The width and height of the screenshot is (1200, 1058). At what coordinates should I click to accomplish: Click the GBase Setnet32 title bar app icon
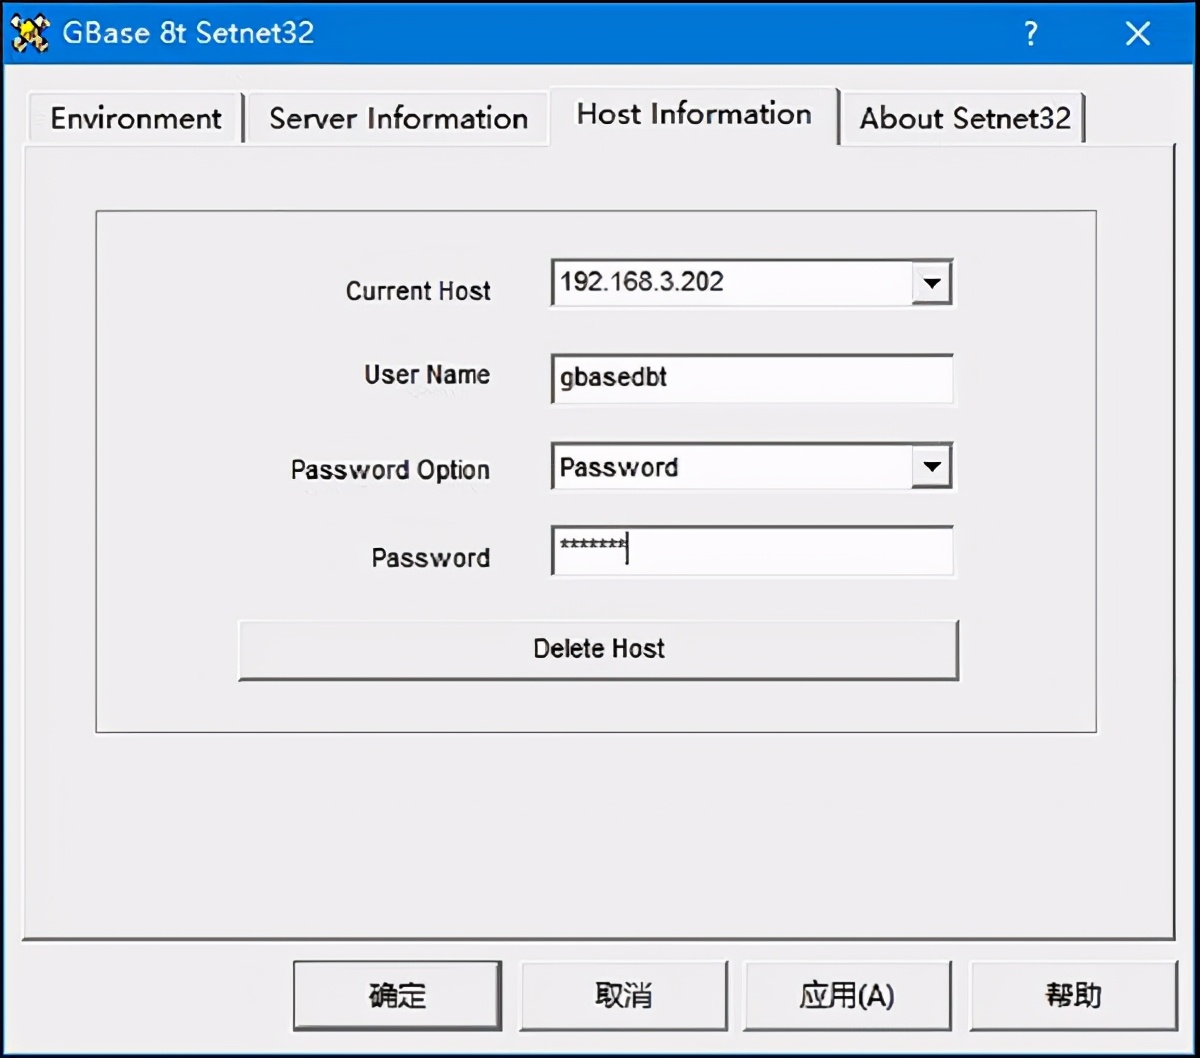[30, 33]
